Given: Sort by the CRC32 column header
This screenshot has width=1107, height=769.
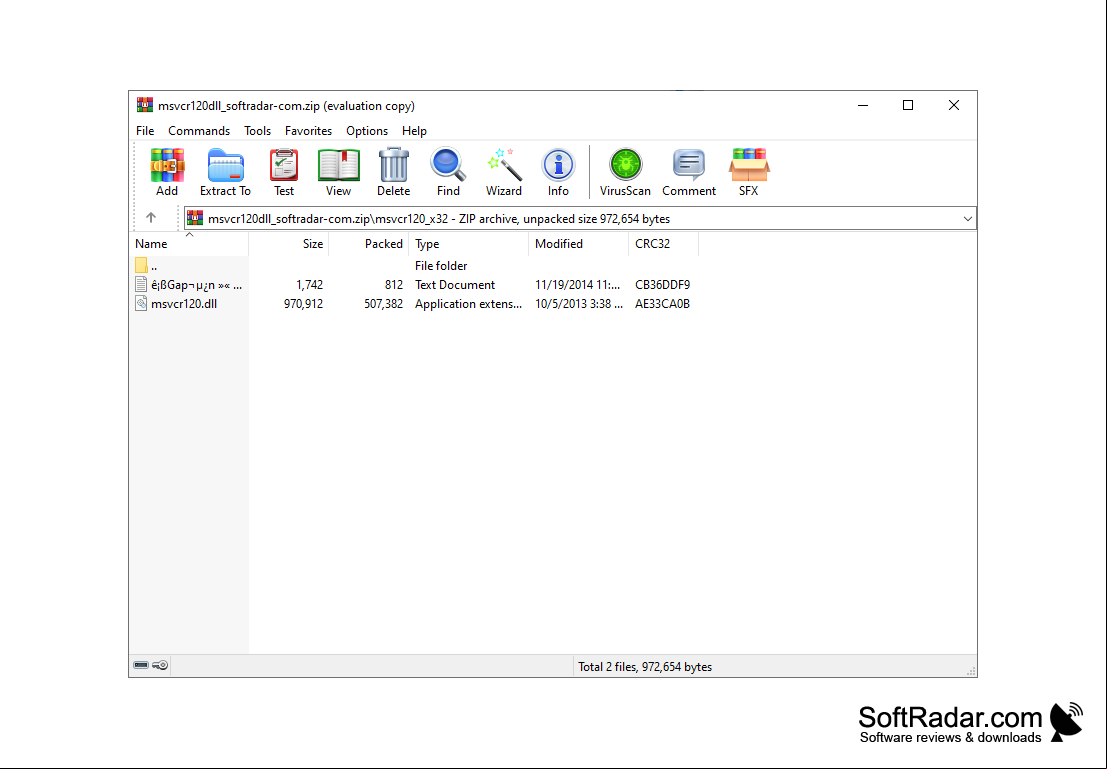Looking at the screenshot, I should [x=663, y=244].
